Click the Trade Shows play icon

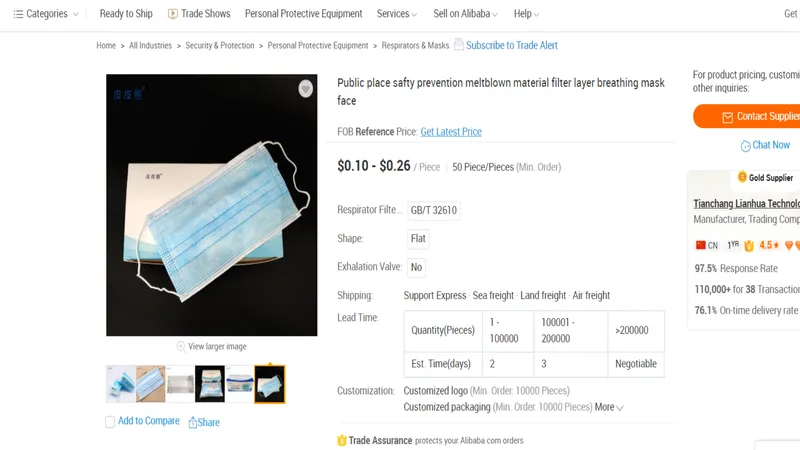click(173, 14)
